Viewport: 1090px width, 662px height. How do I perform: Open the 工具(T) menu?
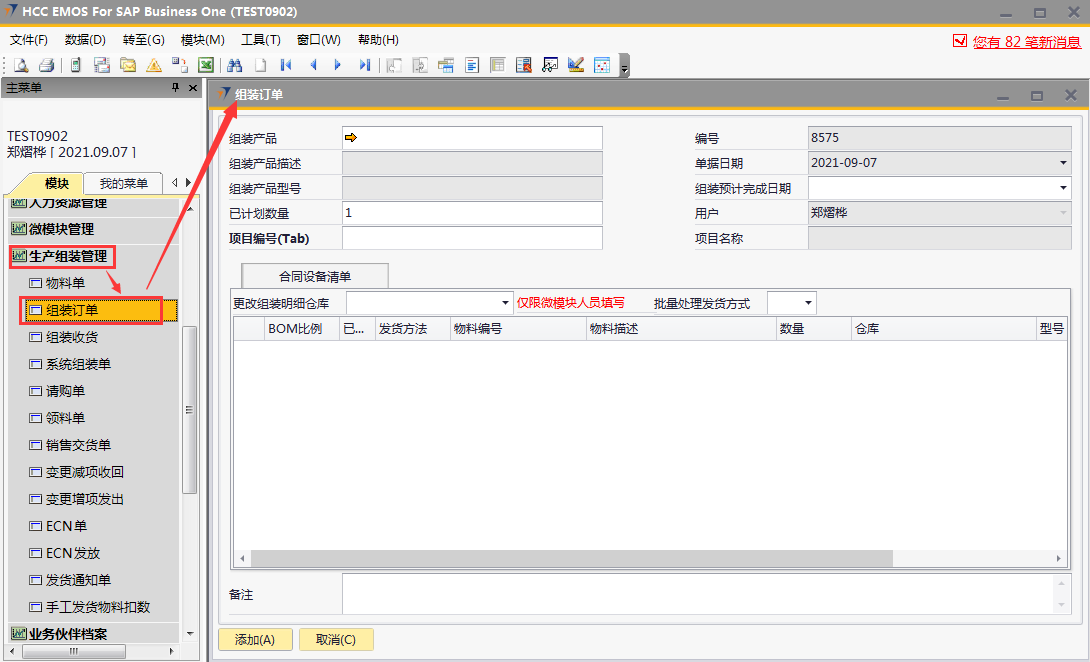click(x=260, y=40)
